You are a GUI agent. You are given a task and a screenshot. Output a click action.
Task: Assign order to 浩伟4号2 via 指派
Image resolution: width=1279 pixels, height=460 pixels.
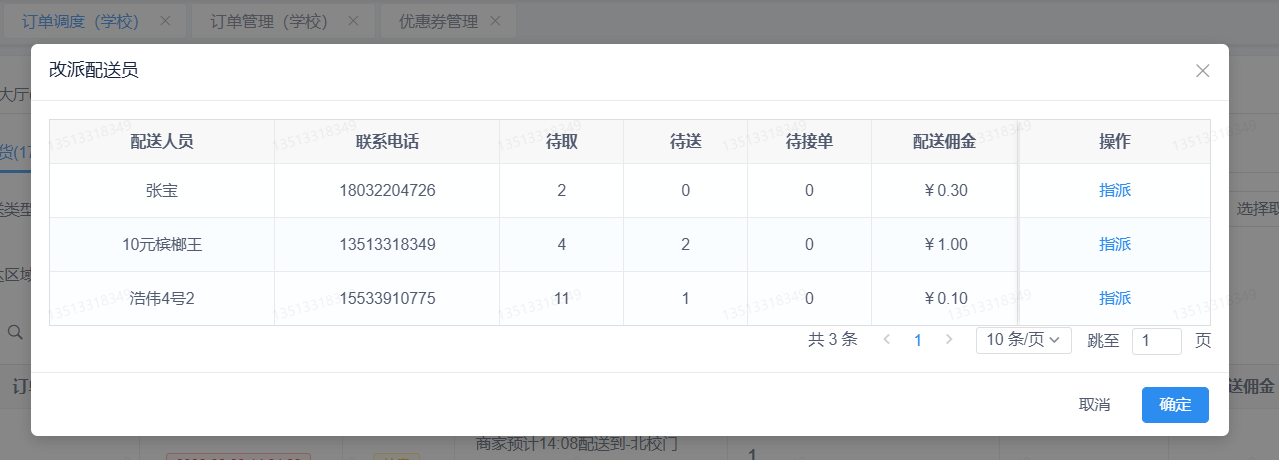tap(1115, 298)
